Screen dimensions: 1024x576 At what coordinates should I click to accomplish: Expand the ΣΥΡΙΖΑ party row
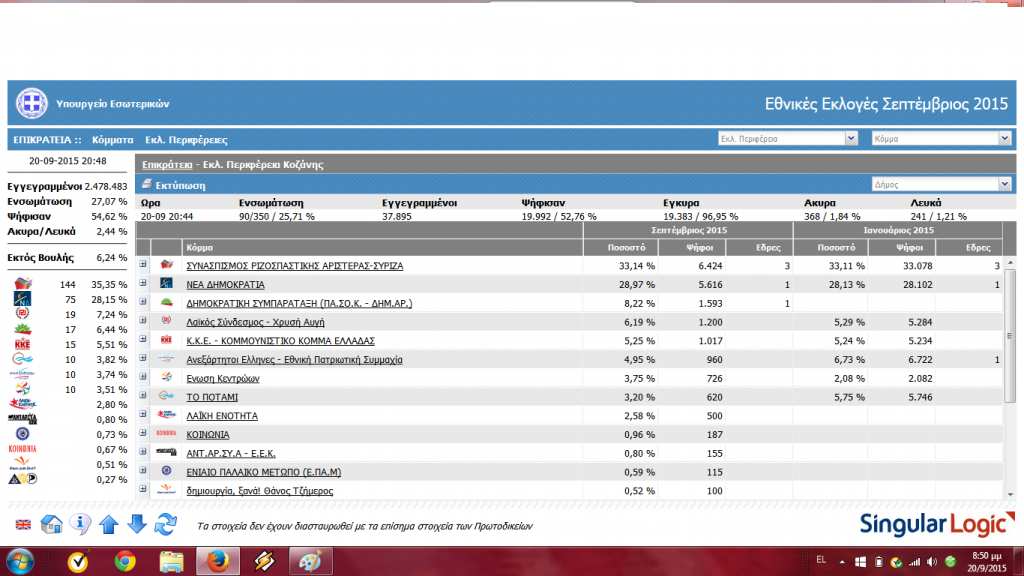pyautogui.click(x=143, y=265)
